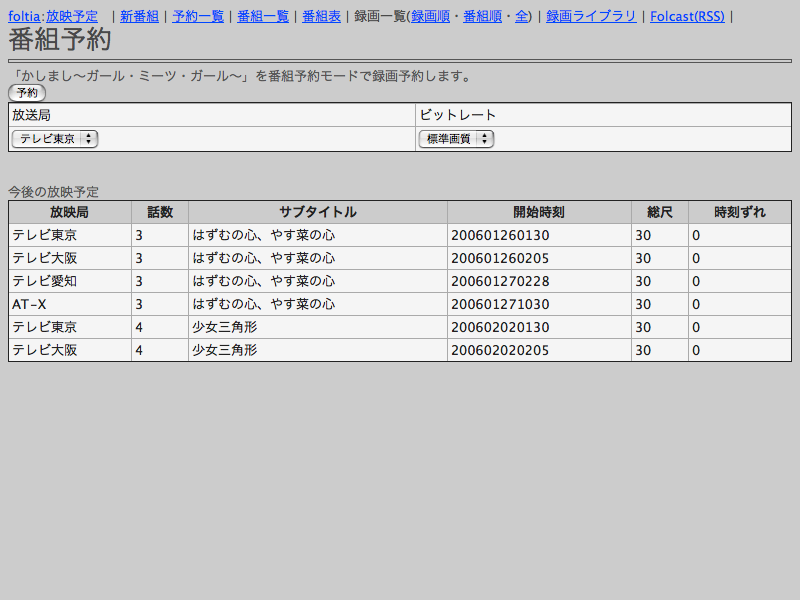Open the 予約一覧 link
800x600 pixels.
pos(198,16)
